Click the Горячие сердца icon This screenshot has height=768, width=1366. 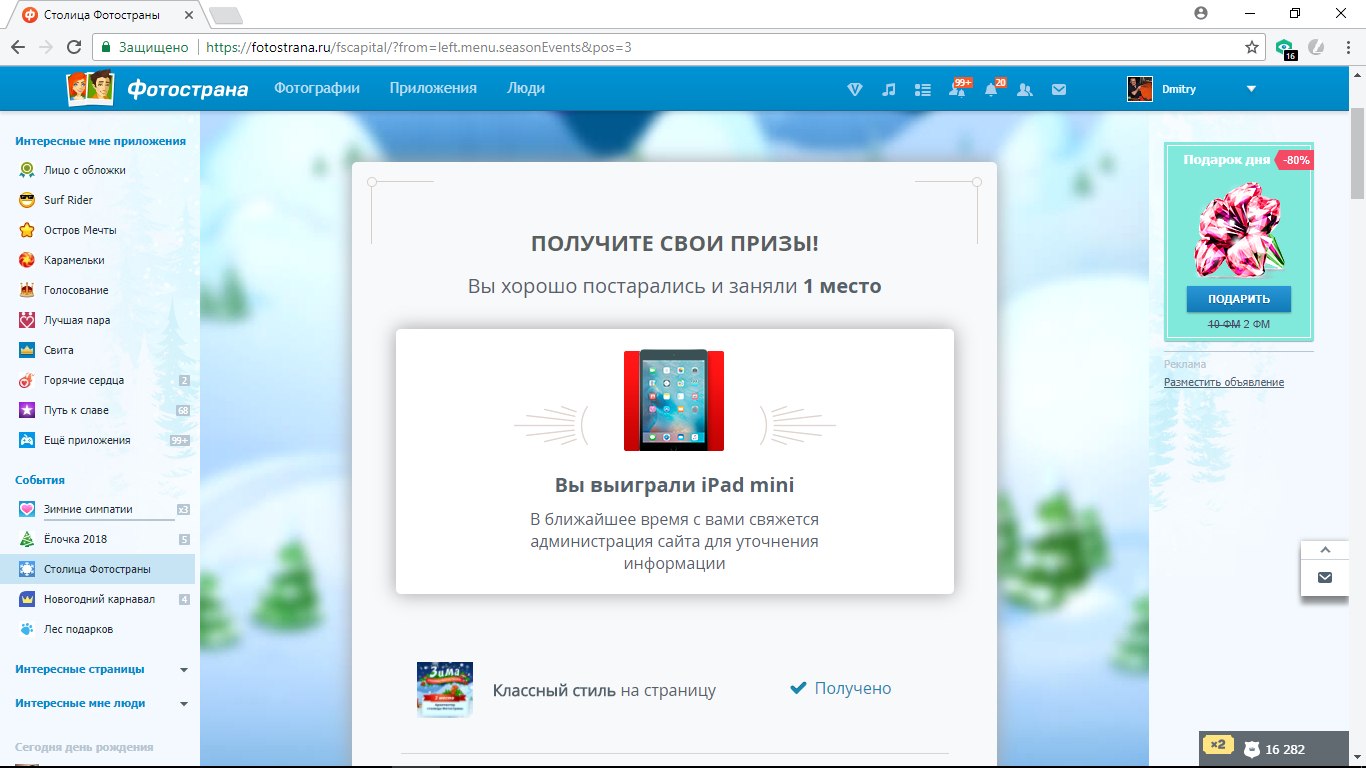27,380
